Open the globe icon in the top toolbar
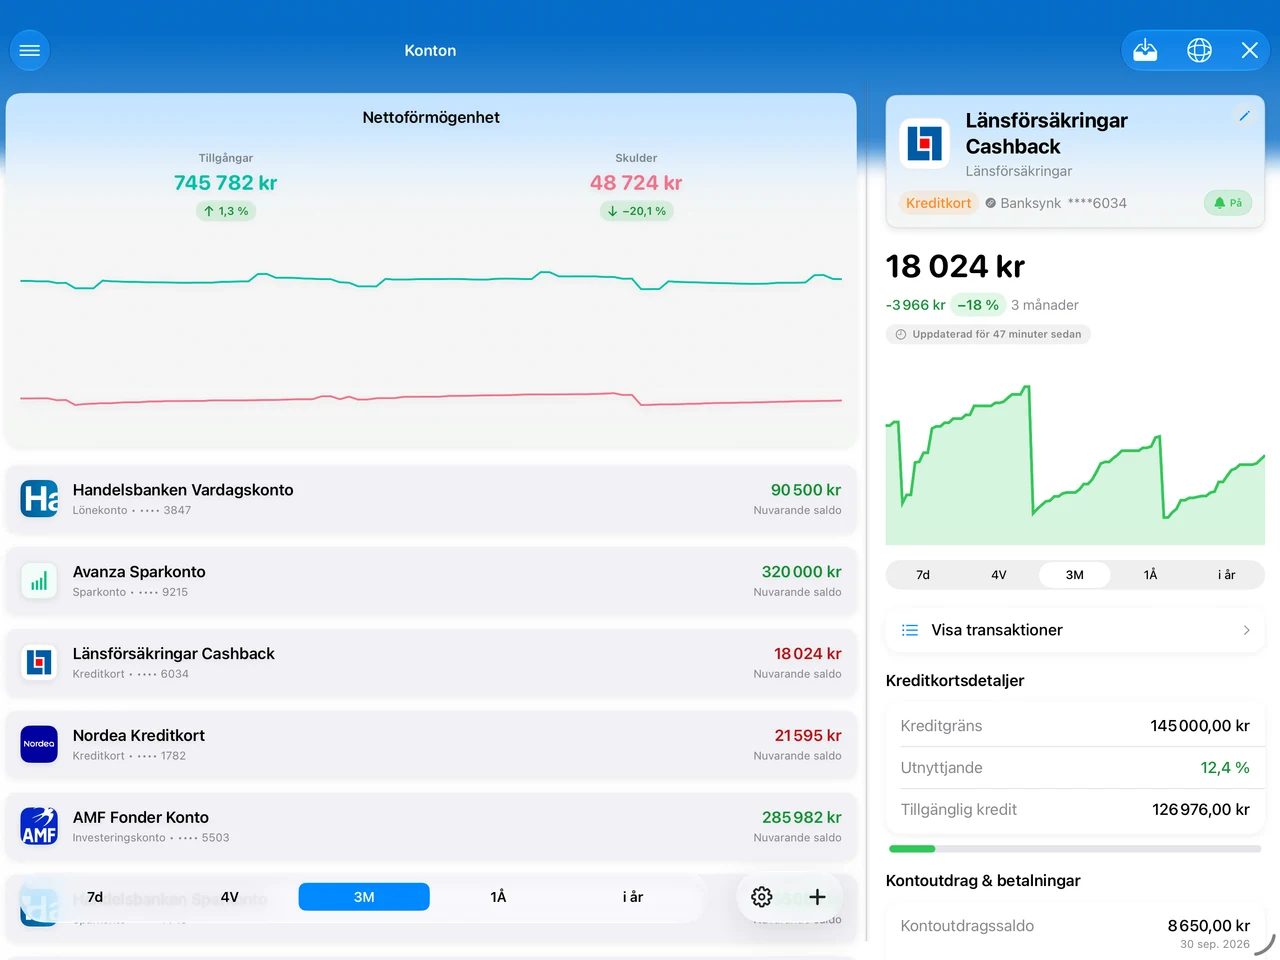This screenshot has width=1280, height=960. click(x=1199, y=50)
